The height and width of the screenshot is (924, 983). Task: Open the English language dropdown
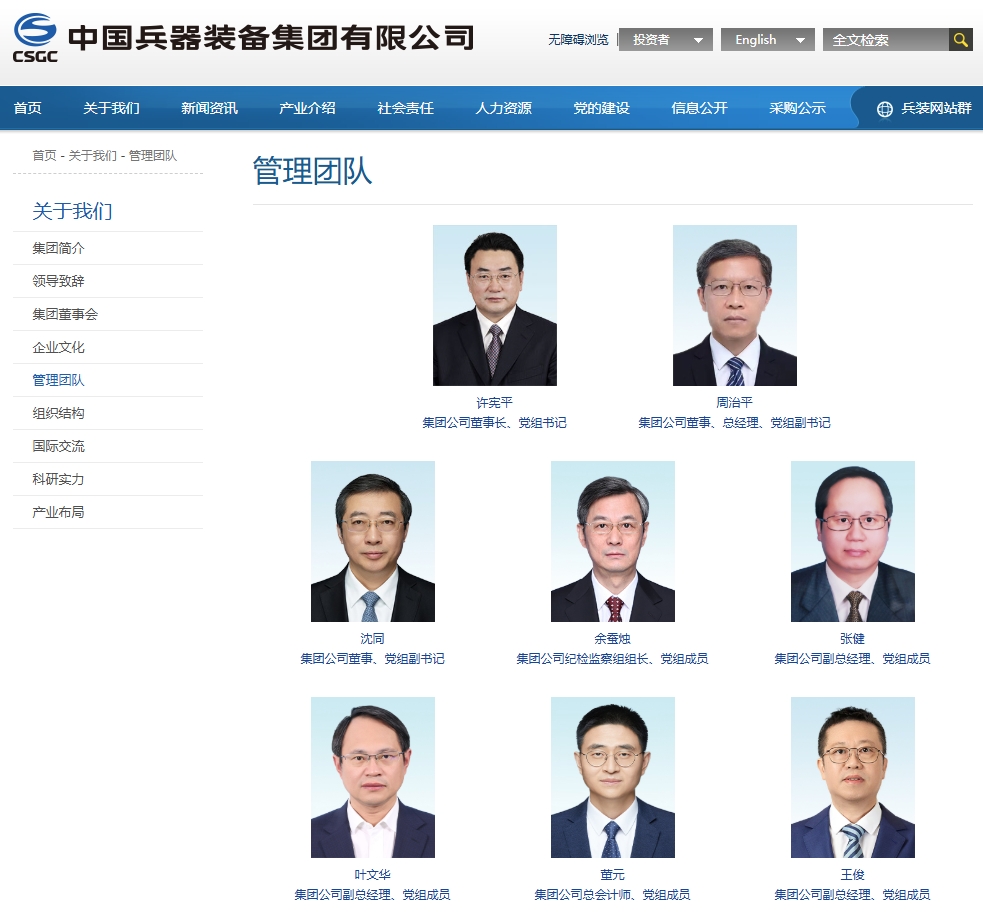tap(767, 40)
